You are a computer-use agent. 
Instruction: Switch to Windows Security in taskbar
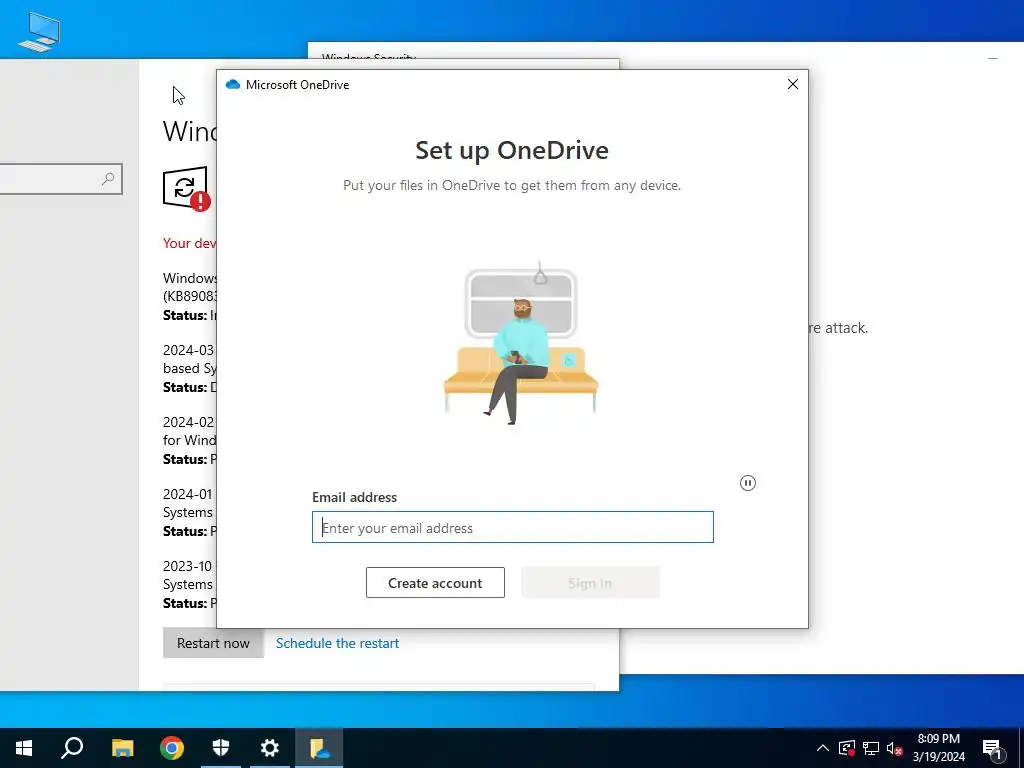coord(221,748)
